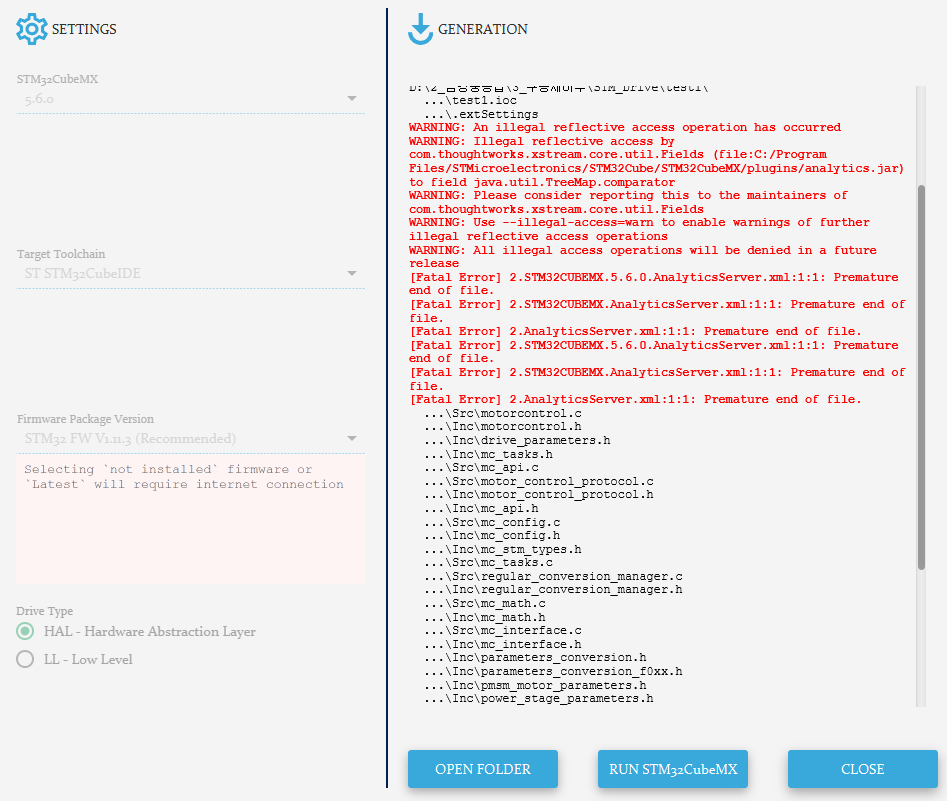
Task: Click ...\Inc\motor_control_protocol.h log entry
Action: (539, 495)
